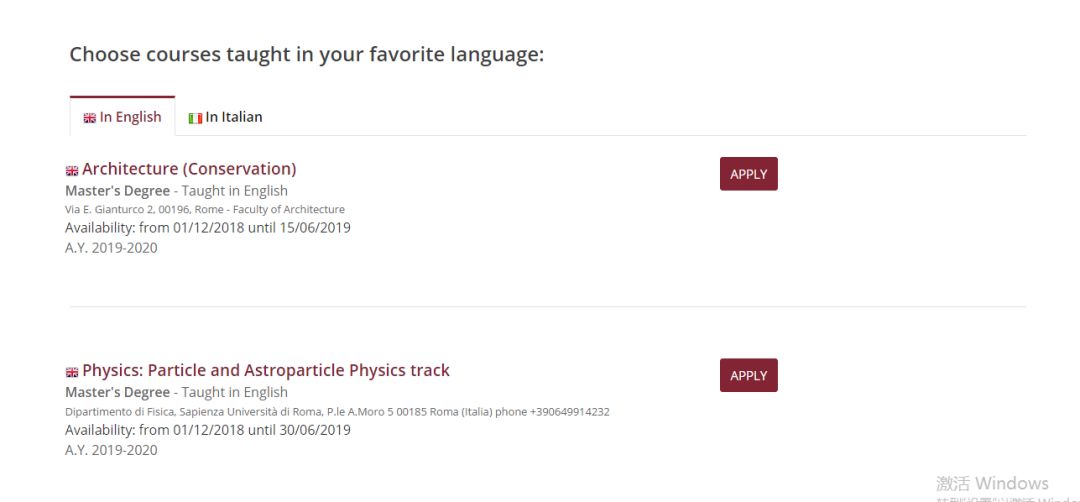Viewport: 1080px width, 502px height.
Task: Click the availability dates ending 30/06/2019
Action: pos(208,430)
